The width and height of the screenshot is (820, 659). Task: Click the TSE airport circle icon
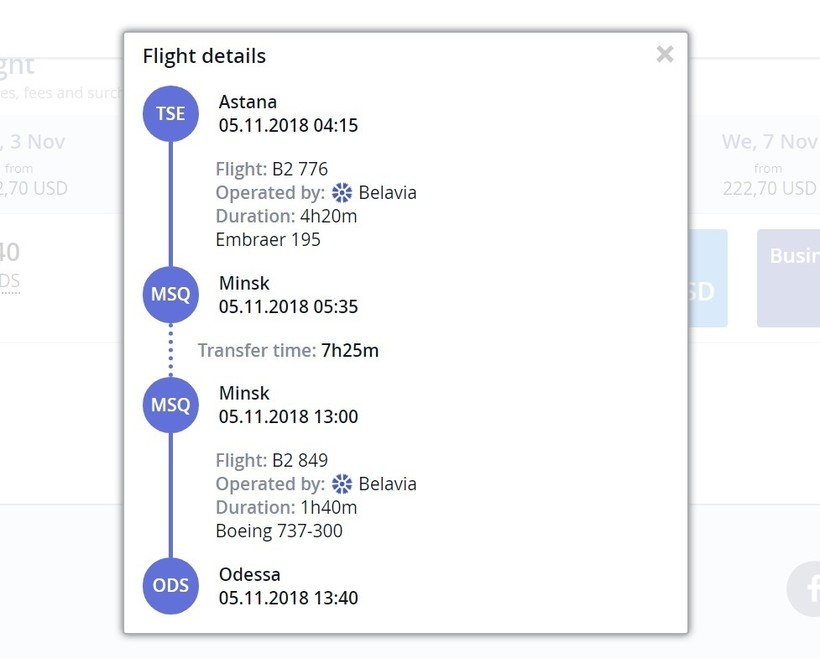pyautogui.click(x=170, y=113)
